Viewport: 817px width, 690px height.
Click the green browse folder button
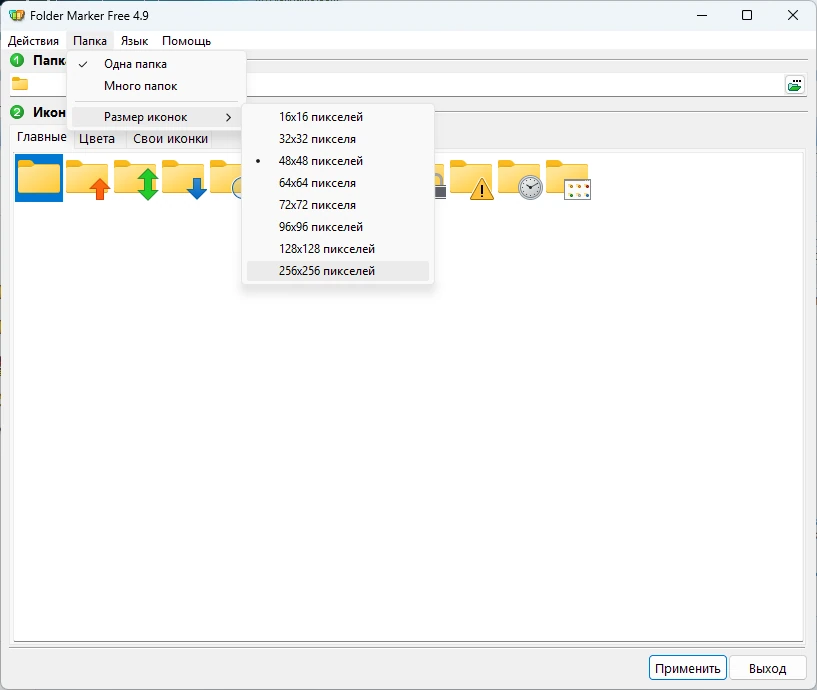795,84
